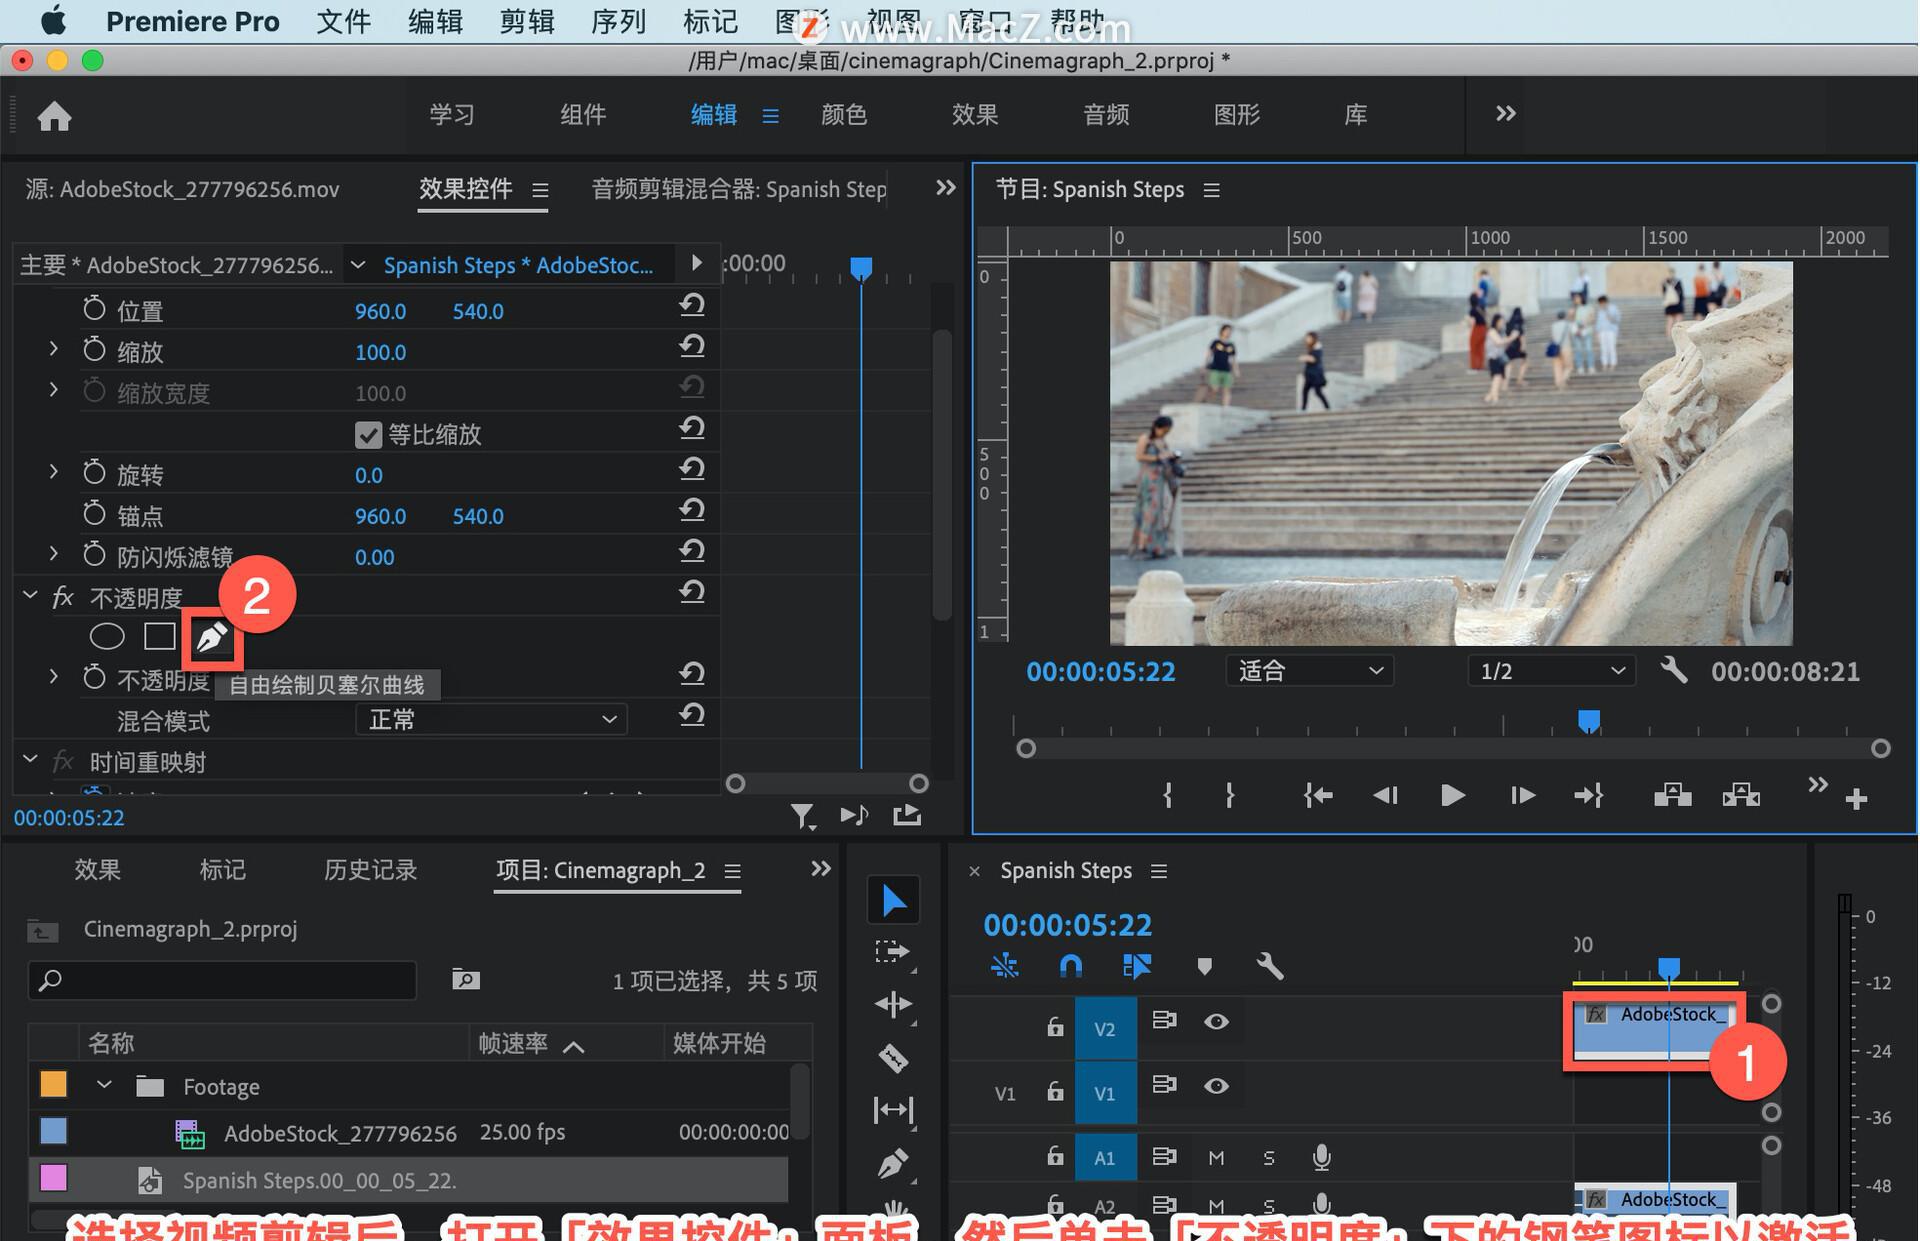Toggle the 不透明度 fx effect
The image size is (1920, 1241).
click(x=63, y=597)
